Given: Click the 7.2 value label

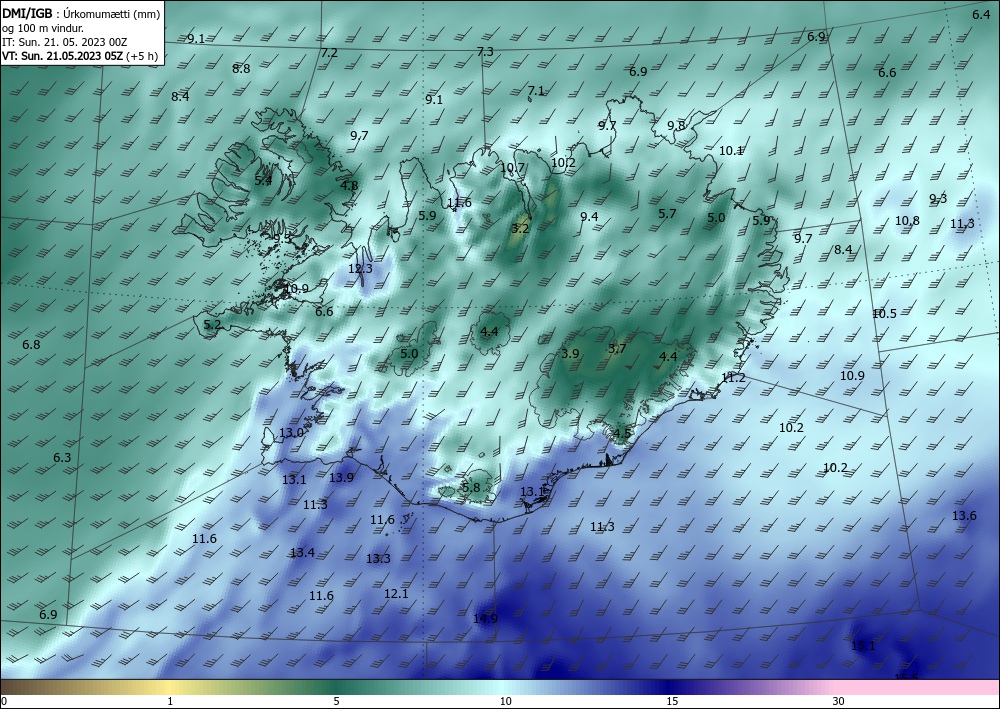Looking at the screenshot, I should [329, 53].
